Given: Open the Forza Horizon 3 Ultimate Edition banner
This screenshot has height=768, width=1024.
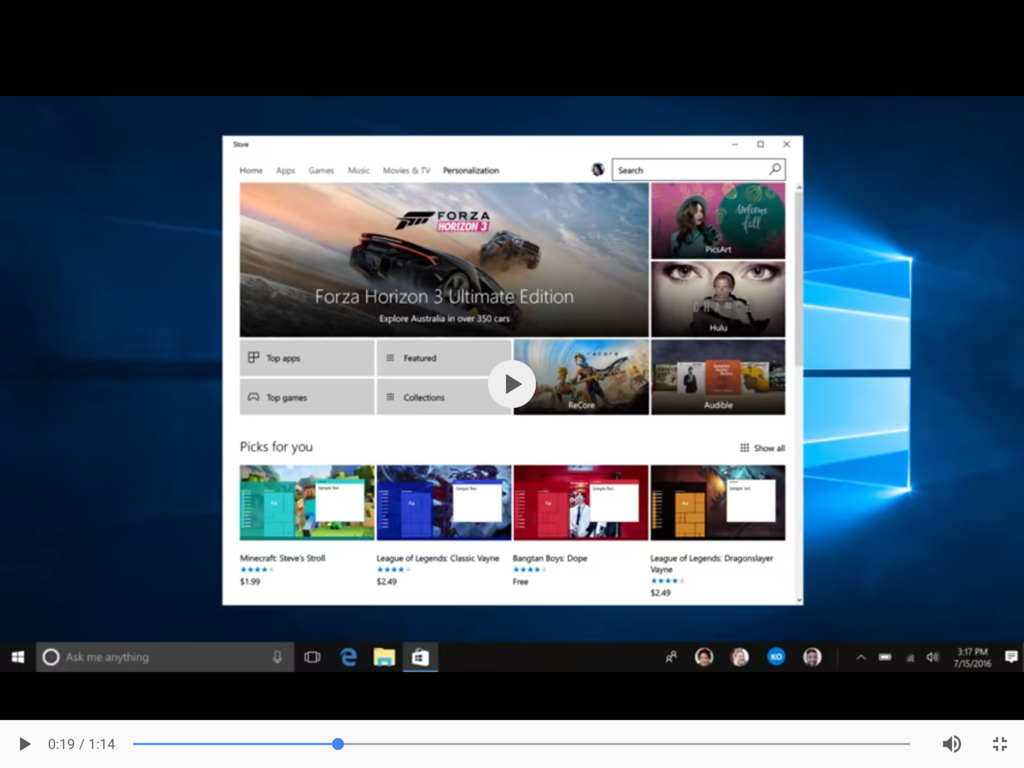Looking at the screenshot, I should pos(444,260).
